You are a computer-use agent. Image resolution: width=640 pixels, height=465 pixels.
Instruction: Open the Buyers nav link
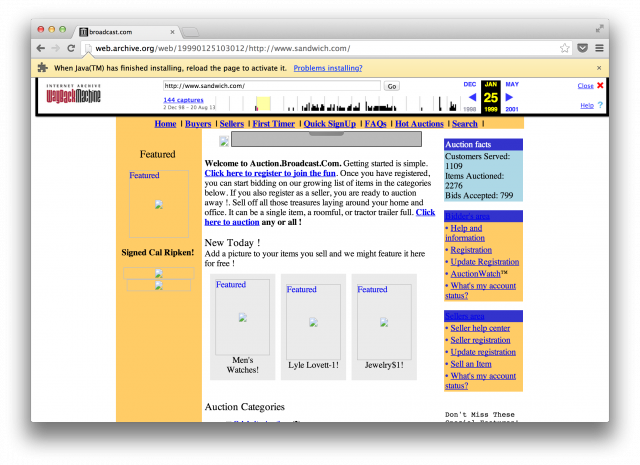tap(198, 124)
